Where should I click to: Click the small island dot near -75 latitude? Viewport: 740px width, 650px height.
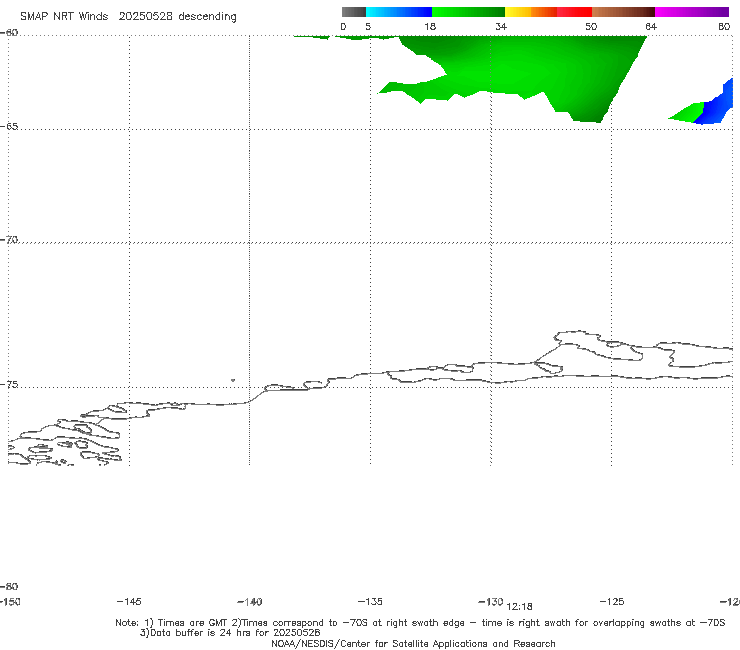point(233,380)
